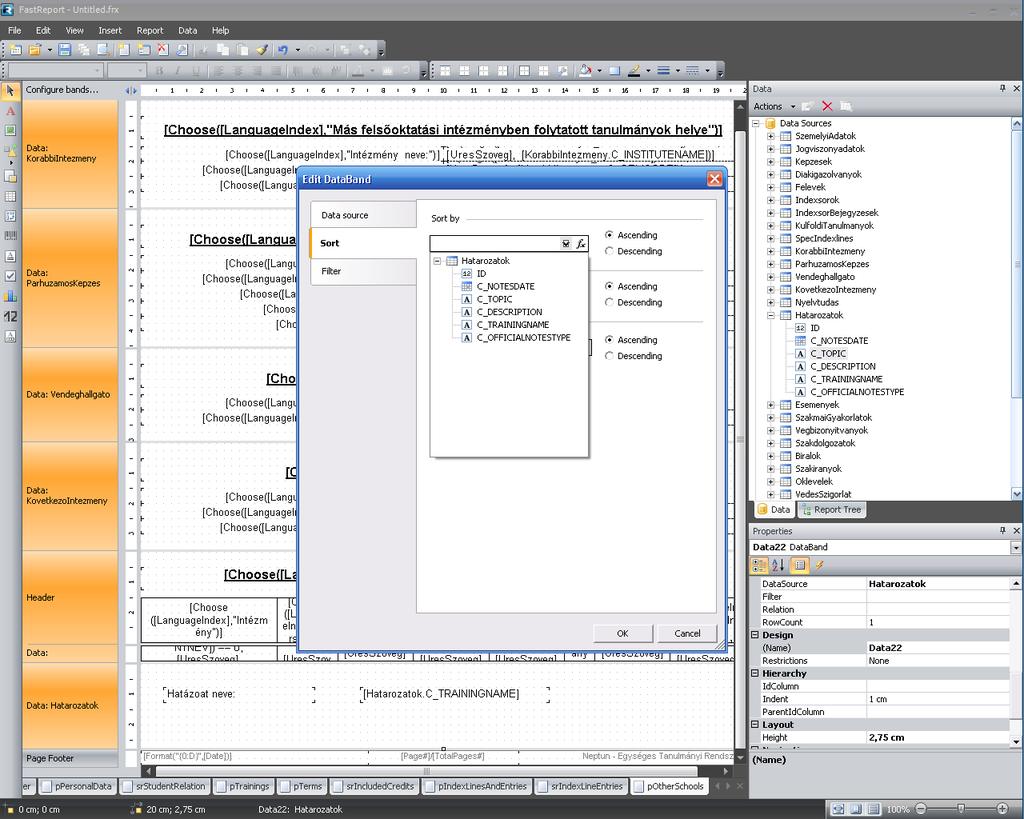Select first Descending radio button
The height and width of the screenshot is (819, 1024).
[x=609, y=251]
